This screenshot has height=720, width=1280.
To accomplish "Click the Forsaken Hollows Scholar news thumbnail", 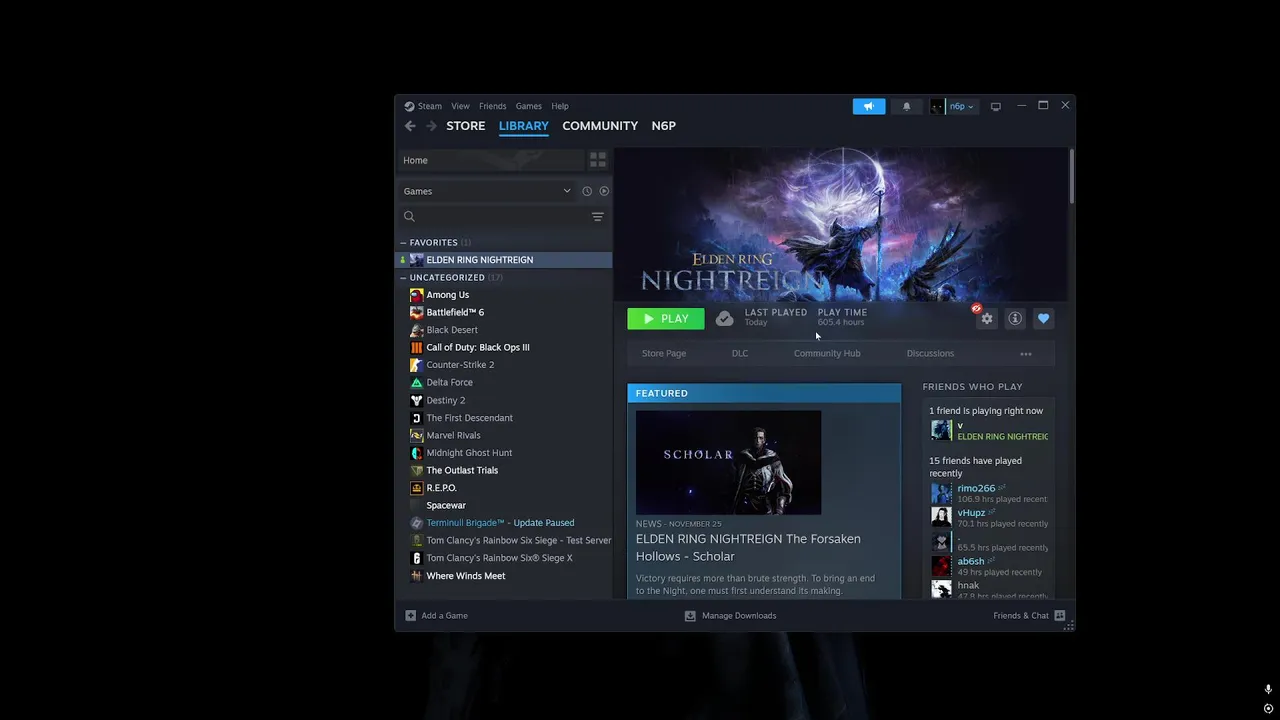I will pyautogui.click(x=728, y=463).
